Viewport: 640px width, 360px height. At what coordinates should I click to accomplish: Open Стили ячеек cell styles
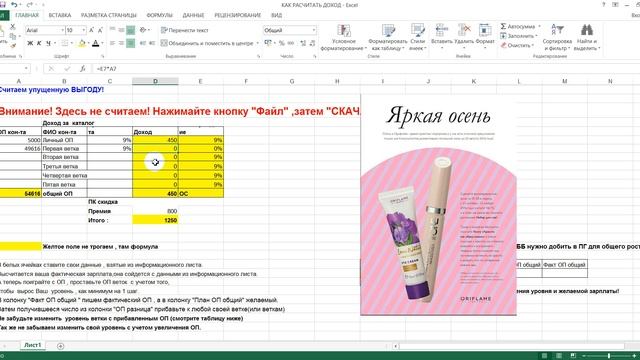(418, 37)
